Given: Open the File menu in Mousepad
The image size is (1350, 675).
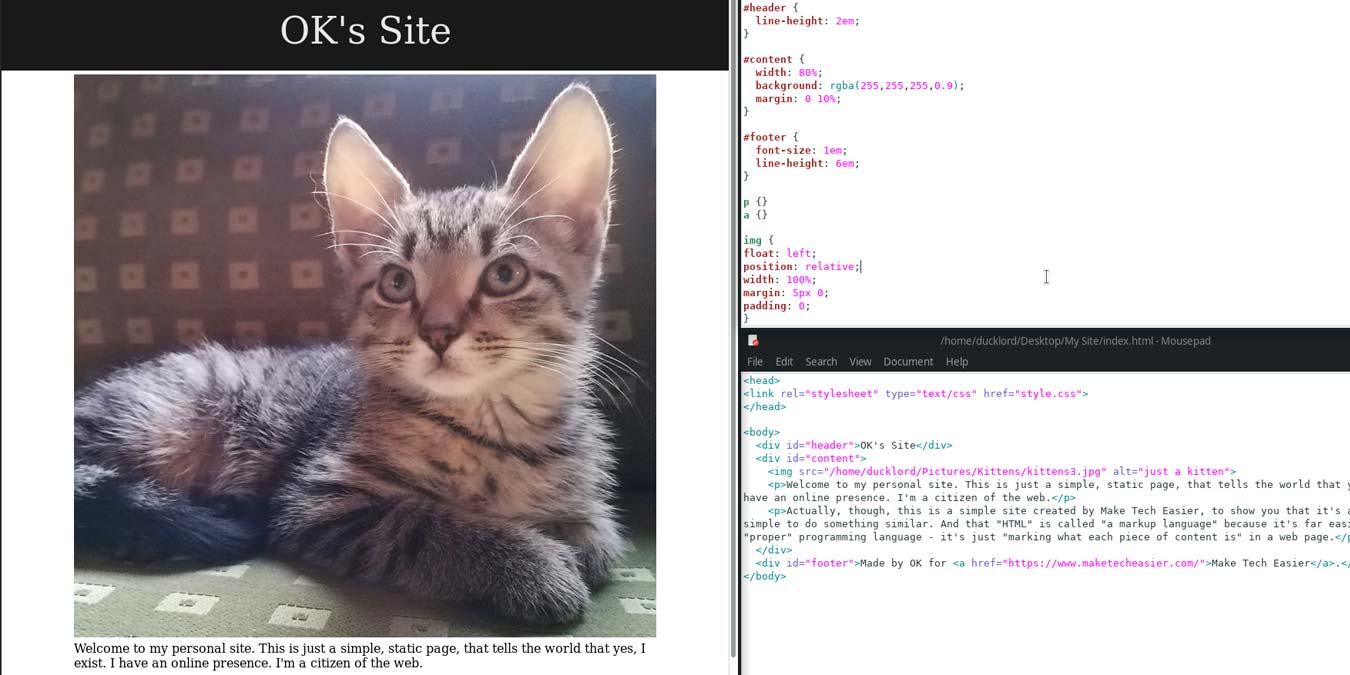Looking at the screenshot, I should (x=755, y=361).
